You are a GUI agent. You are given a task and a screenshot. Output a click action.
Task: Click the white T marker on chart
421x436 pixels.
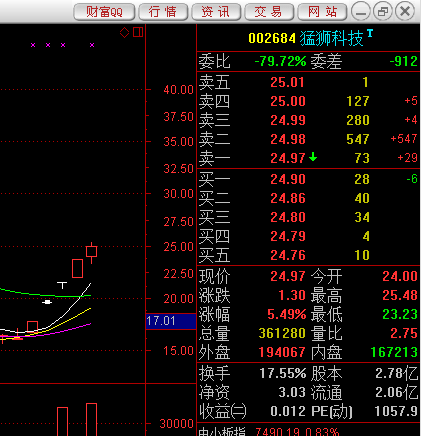62,285
